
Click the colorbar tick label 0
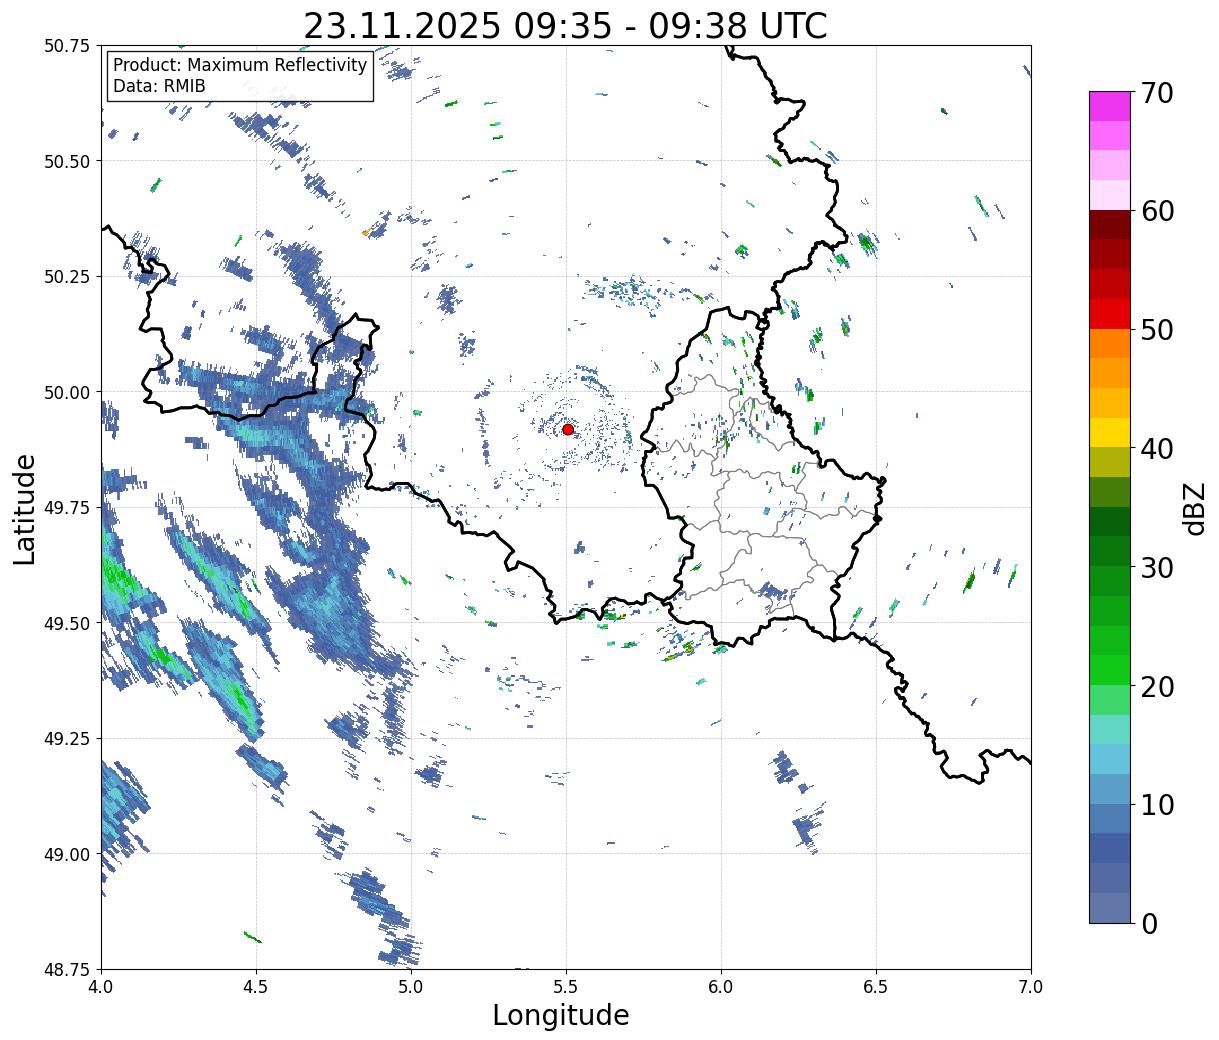(1149, 923)
